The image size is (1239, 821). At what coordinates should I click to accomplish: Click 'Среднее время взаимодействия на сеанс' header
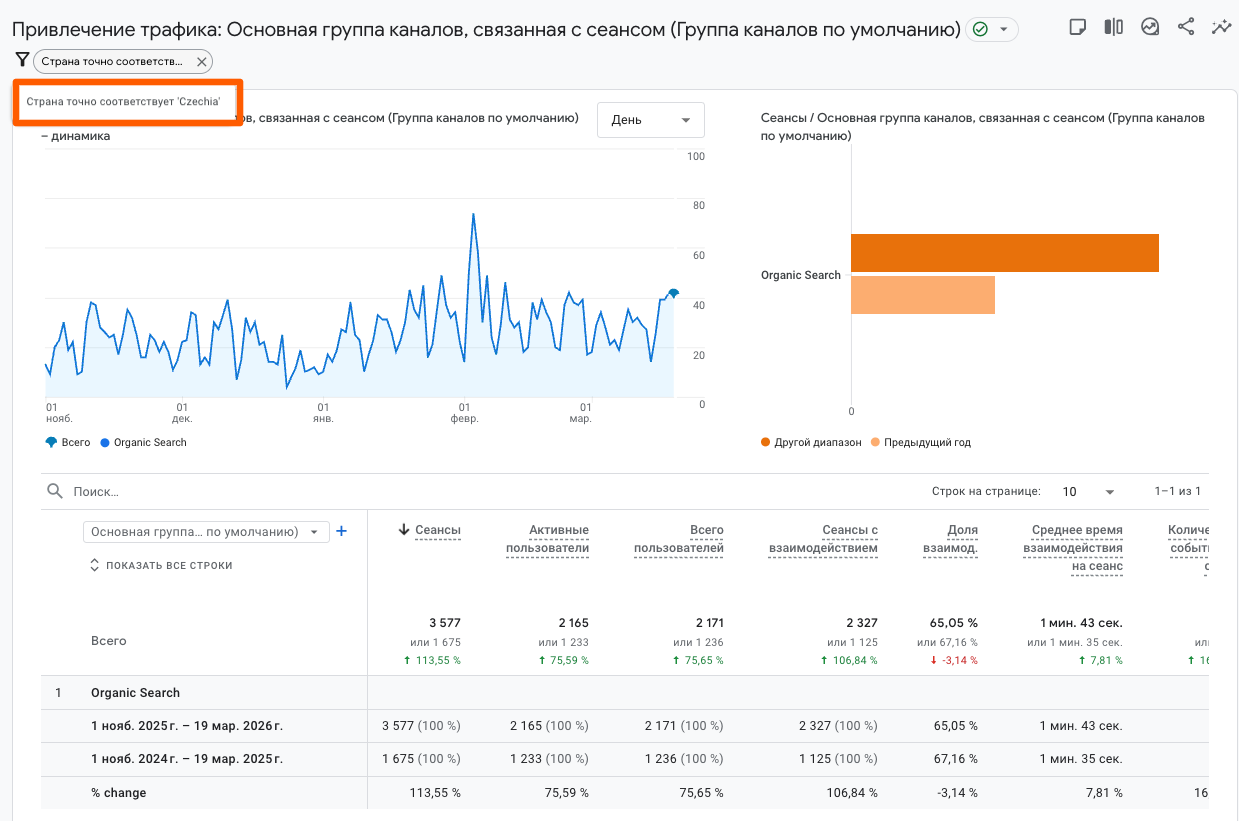[1073, 548]
